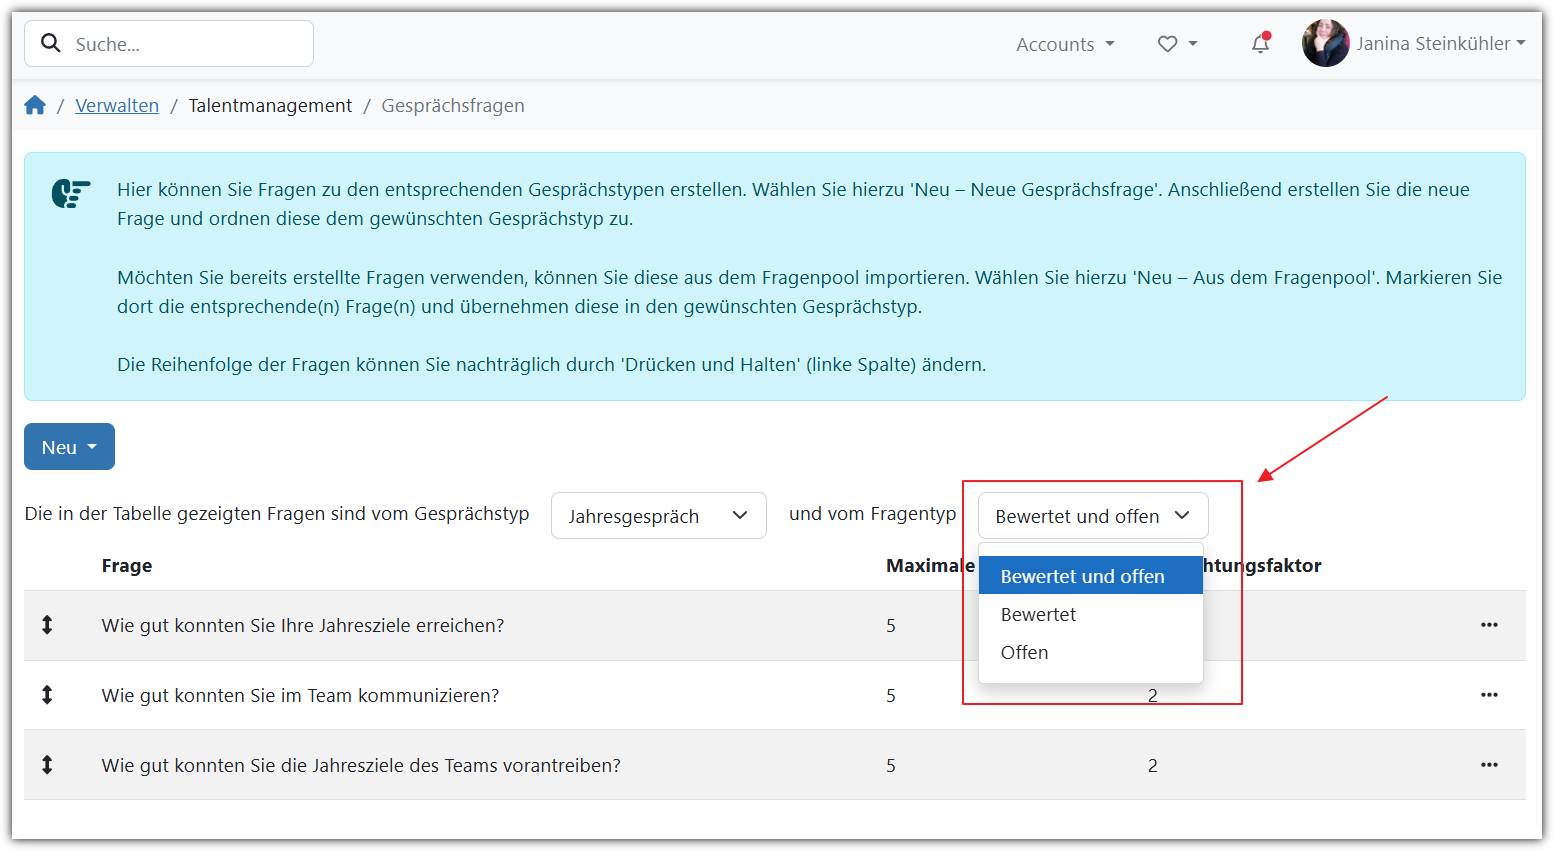The image size is (1555, 852).
Task: Click the reorder arrow for Jahresziele des Teams question
Action: tap(47, 765)
